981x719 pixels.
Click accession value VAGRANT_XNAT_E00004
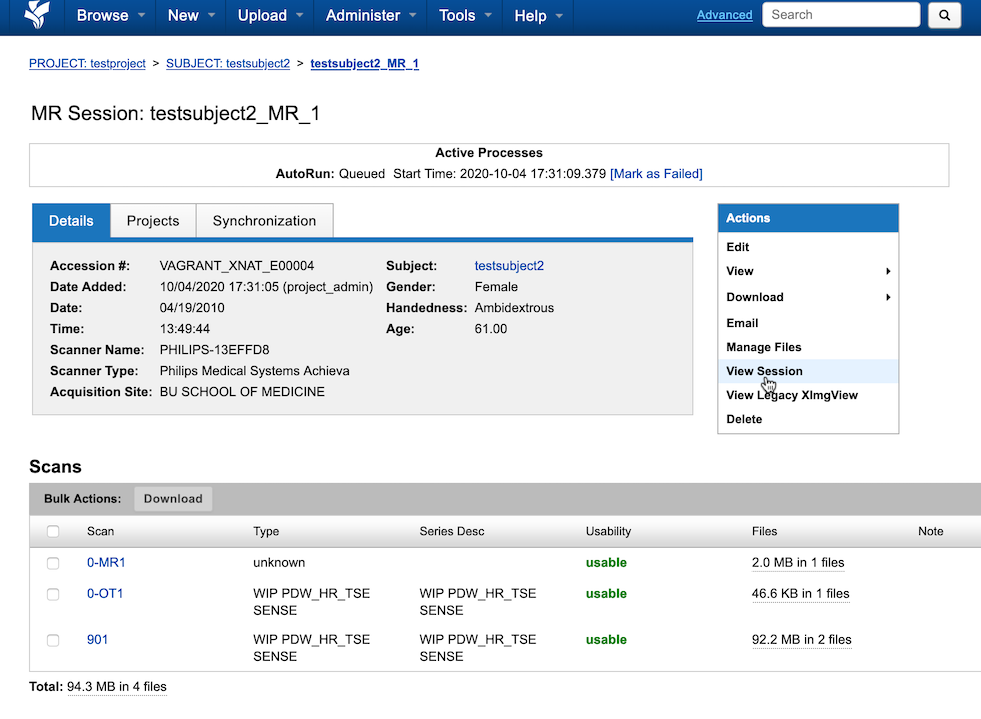pyautogui.click(x=237, y=266)
